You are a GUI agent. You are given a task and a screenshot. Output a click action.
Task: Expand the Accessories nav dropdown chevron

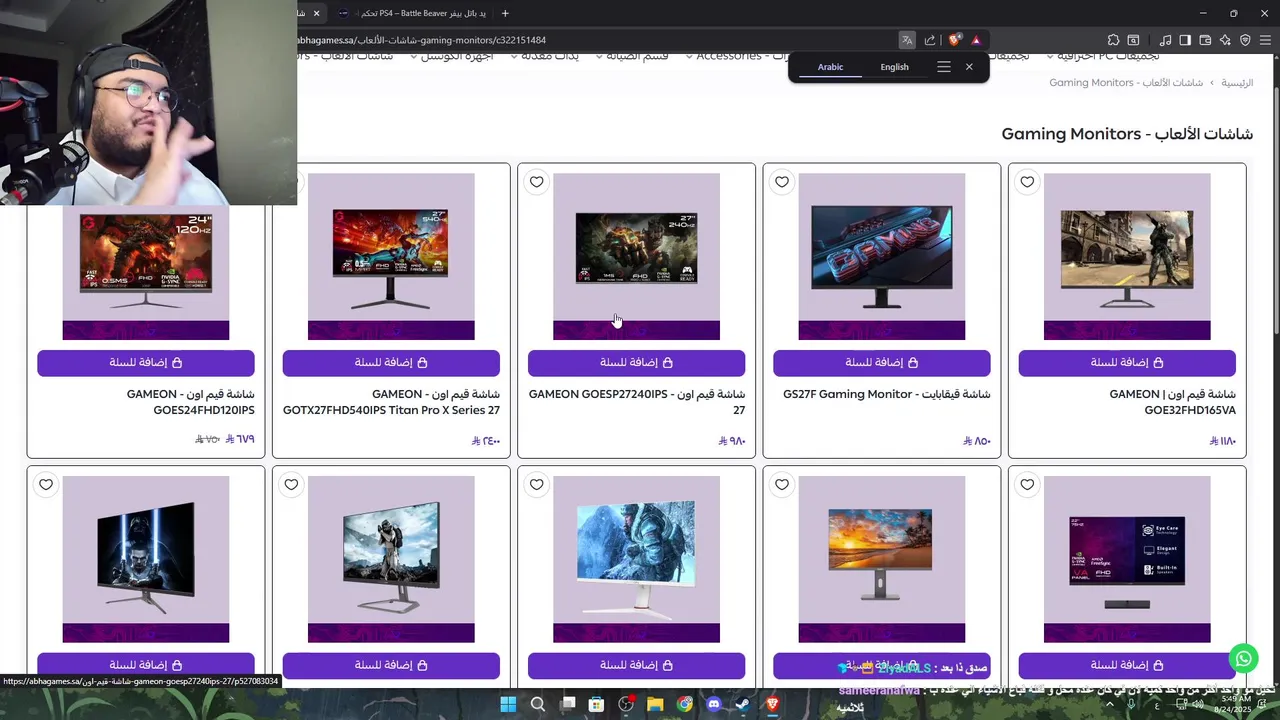pos(688,57)
